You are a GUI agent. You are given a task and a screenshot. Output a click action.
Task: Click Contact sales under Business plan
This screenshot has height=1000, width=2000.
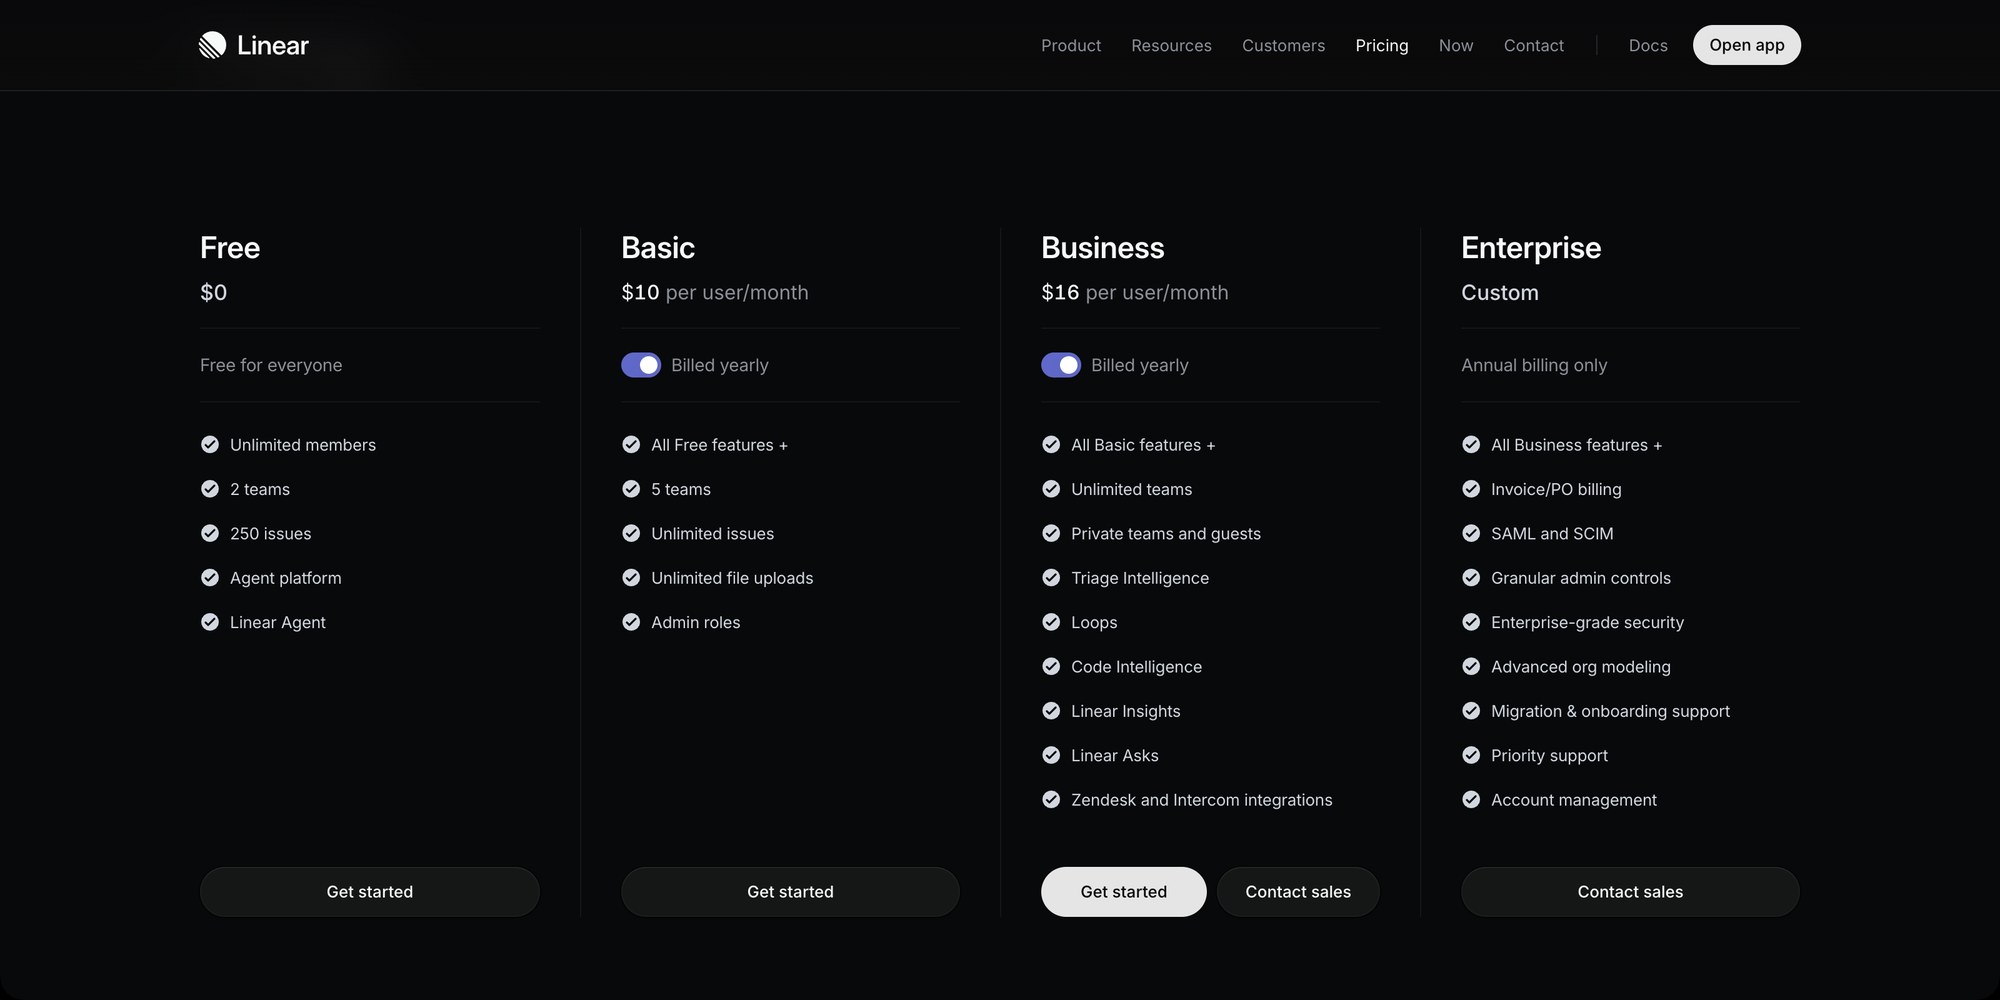[1298, 892]
